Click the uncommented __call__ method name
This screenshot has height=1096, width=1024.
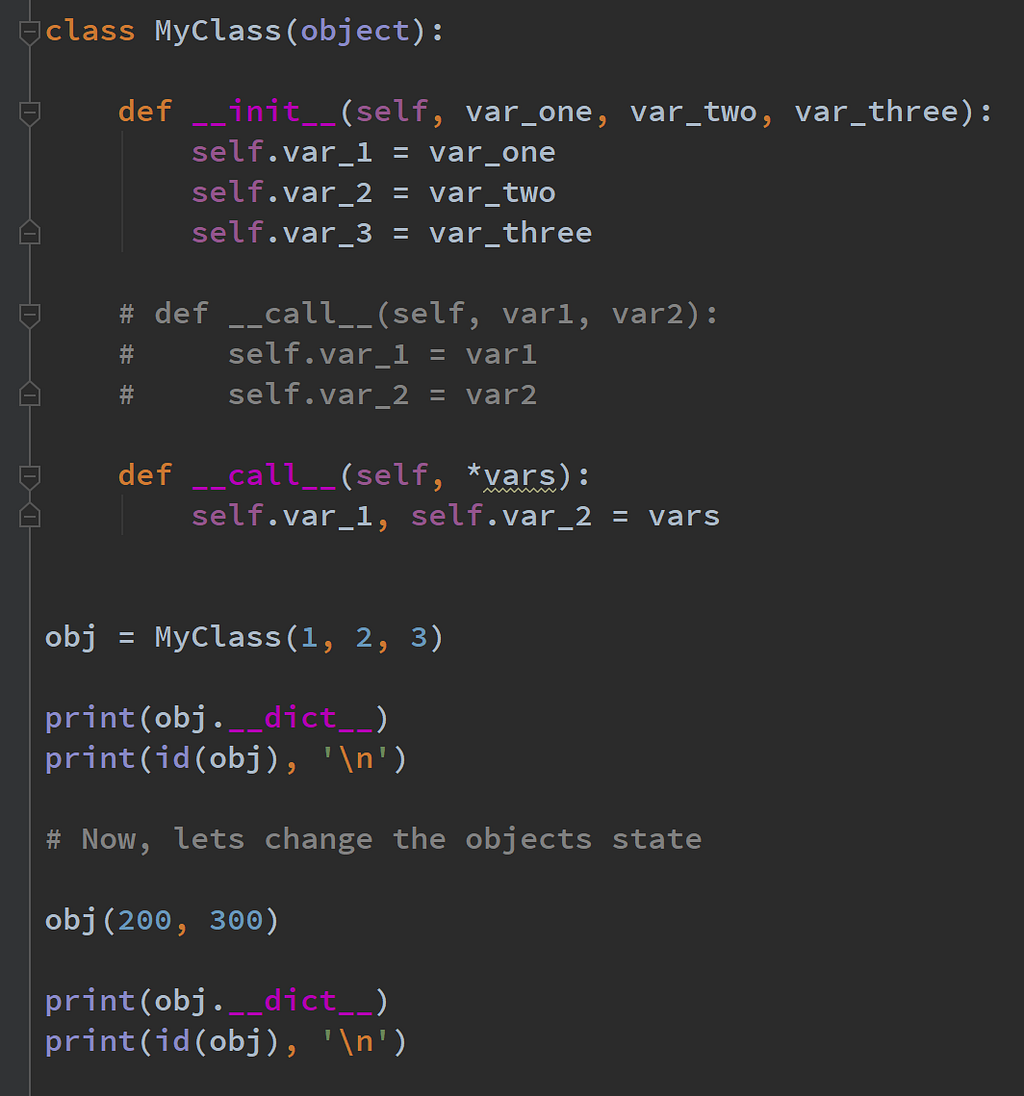coord(265,476)
